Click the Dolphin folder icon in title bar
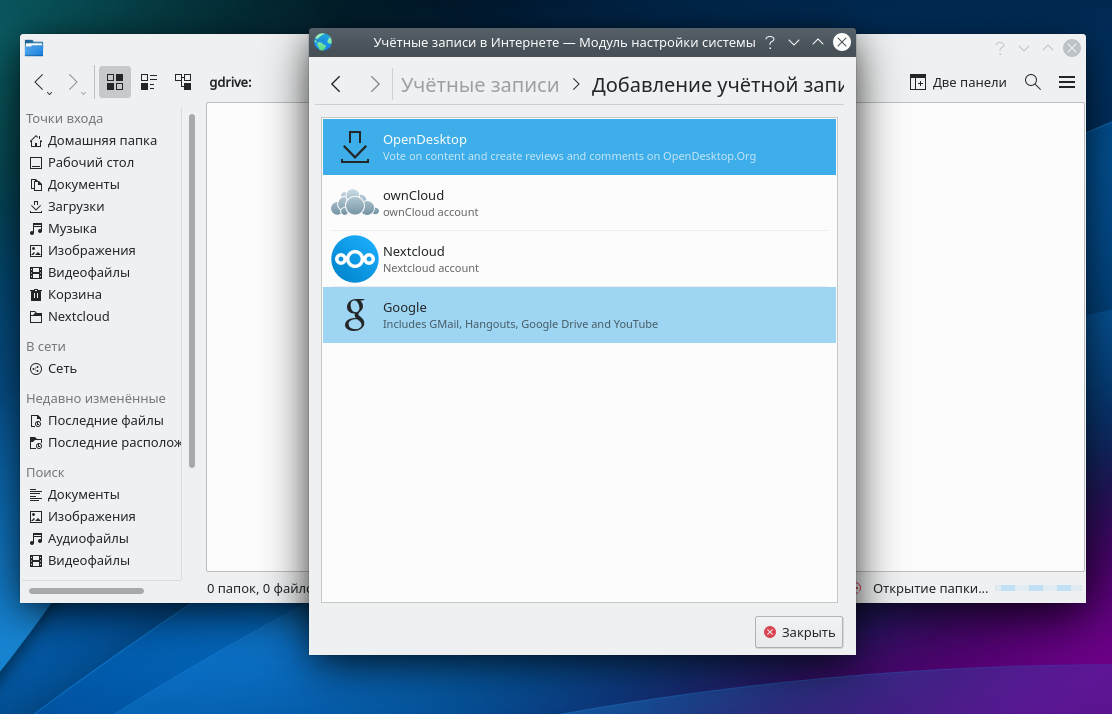 point(34,48)
